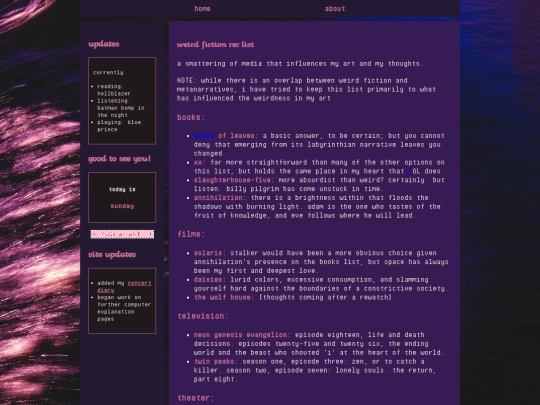Click the 'television:' section heading
This screenshot has width=540, height=405.
pos(203,316)
